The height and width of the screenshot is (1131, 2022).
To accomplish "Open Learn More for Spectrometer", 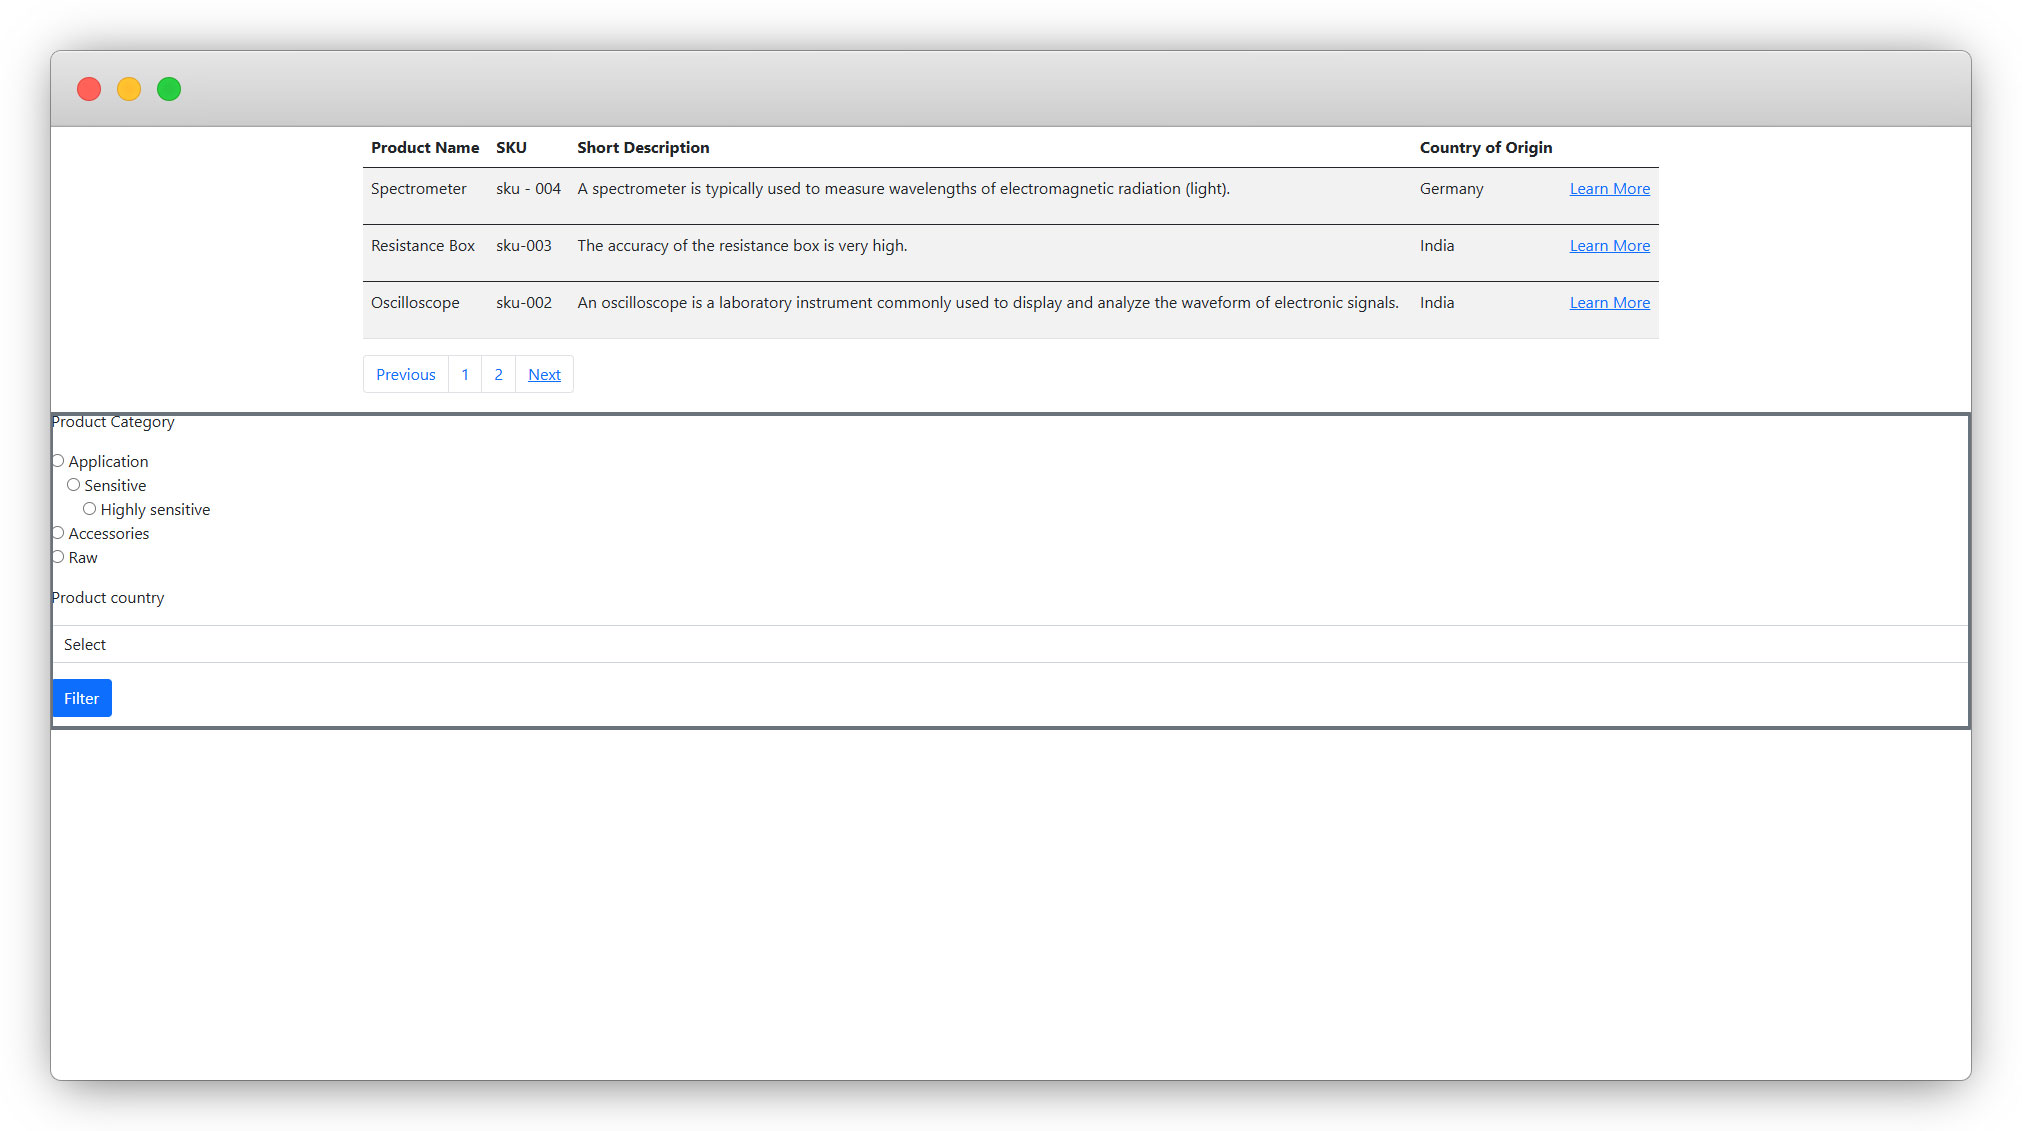I will click(1609, 189).
